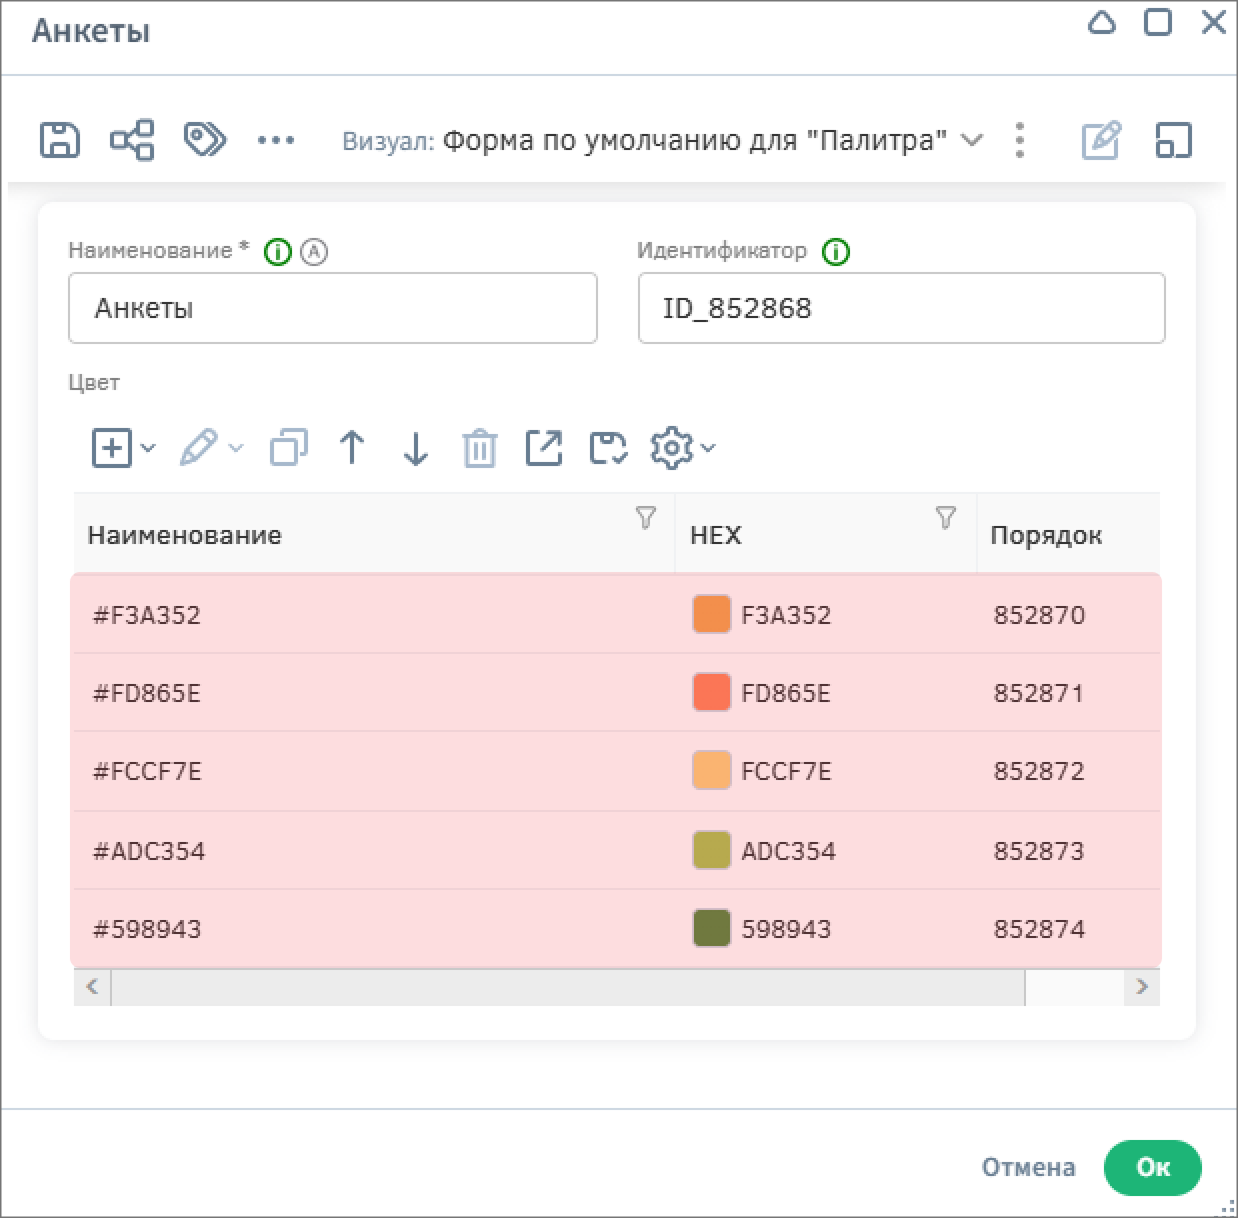Click the edit form pencil icon
The height and width of the screenshot is (1218, 1238).
(x=1101, y=140)
